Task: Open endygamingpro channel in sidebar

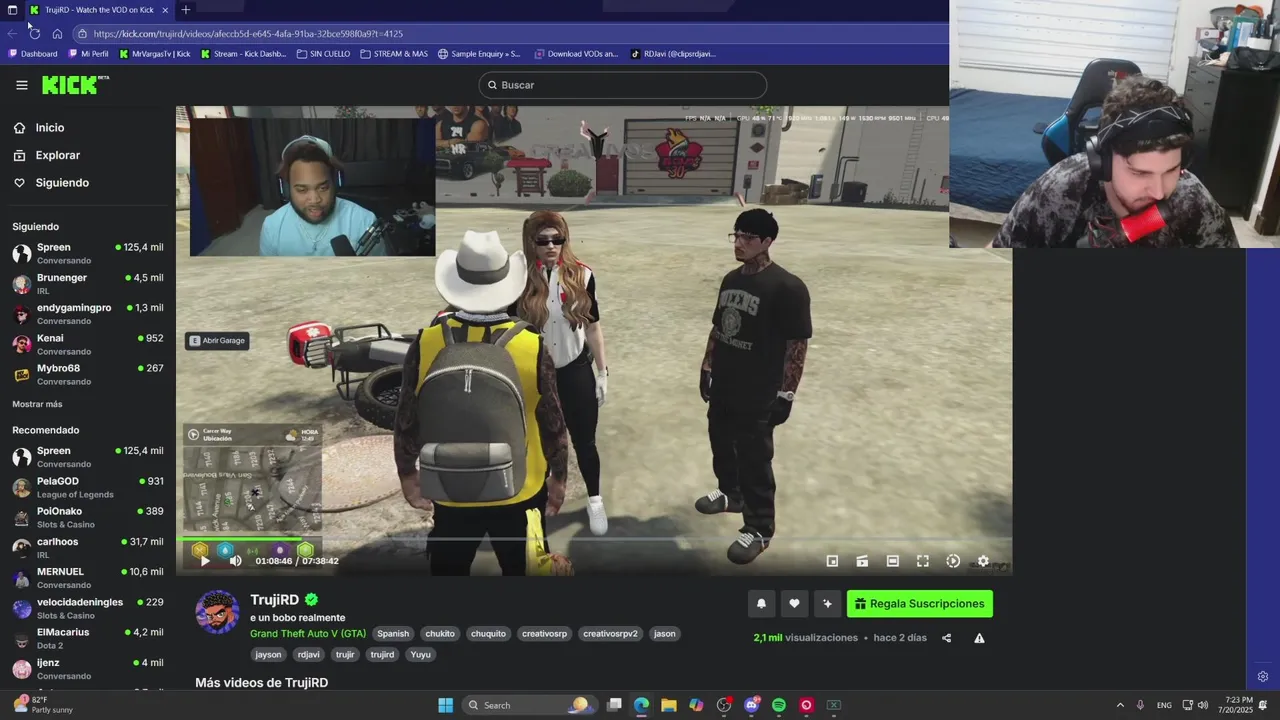Action: tap(88, 314)
